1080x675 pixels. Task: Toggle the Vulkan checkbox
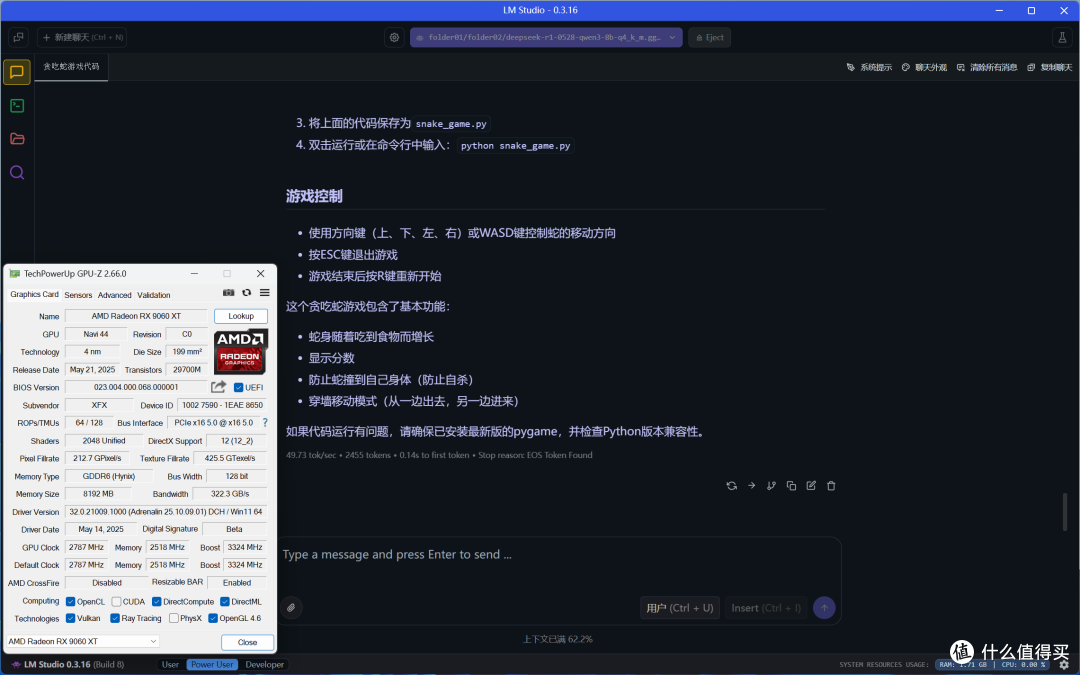click(x=70, y=618)
